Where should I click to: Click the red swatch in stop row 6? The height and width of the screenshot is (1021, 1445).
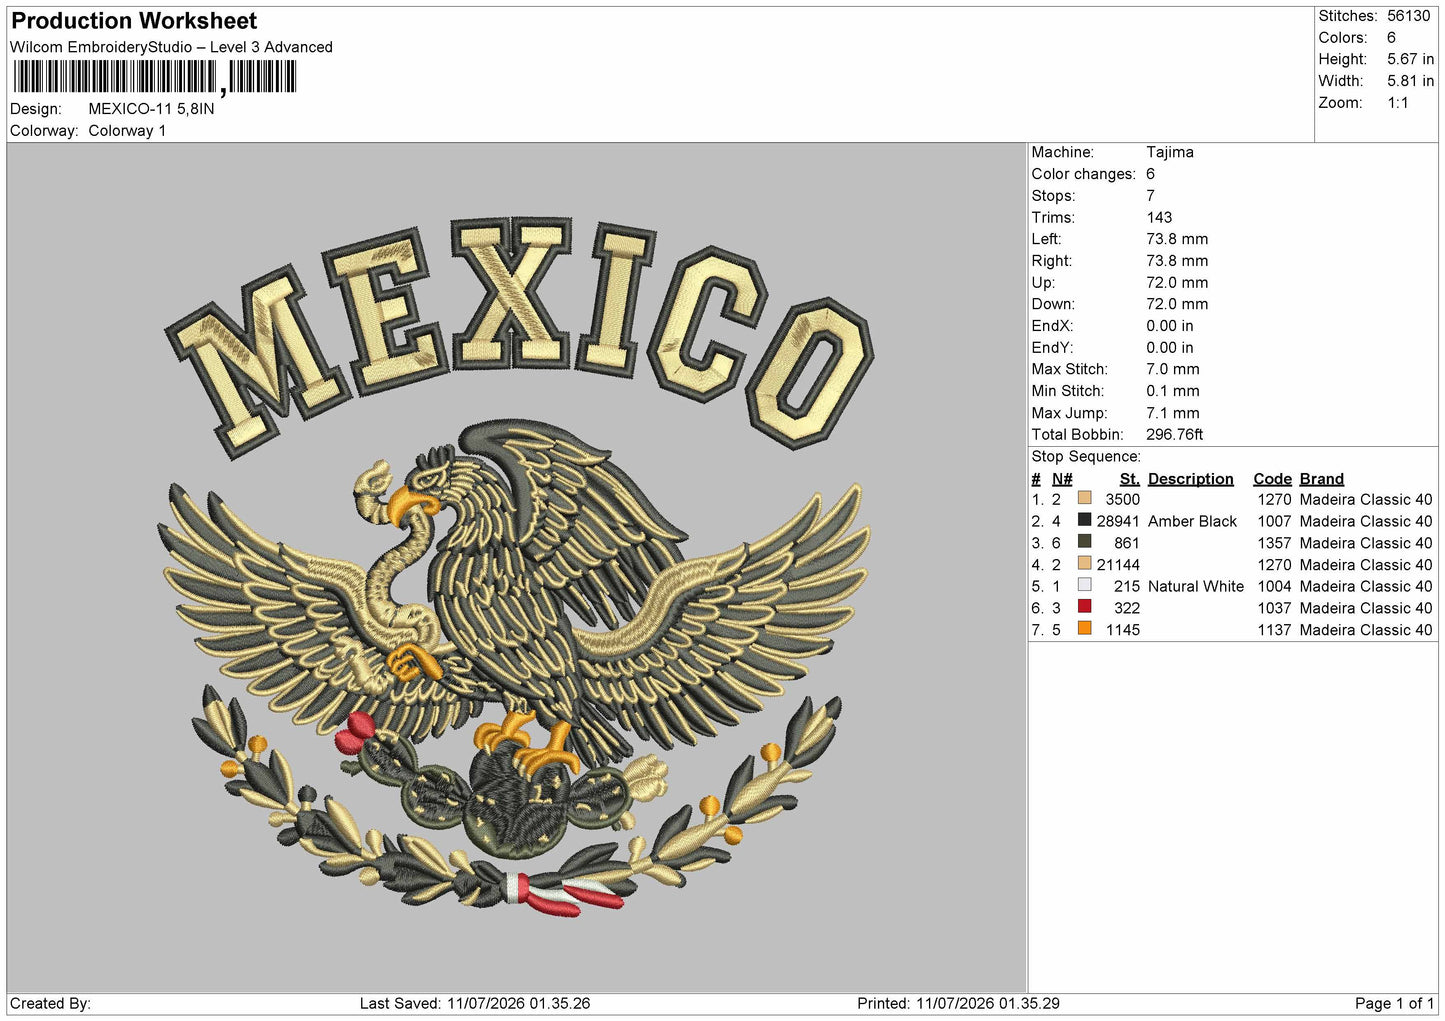(x=1085, y=606)
